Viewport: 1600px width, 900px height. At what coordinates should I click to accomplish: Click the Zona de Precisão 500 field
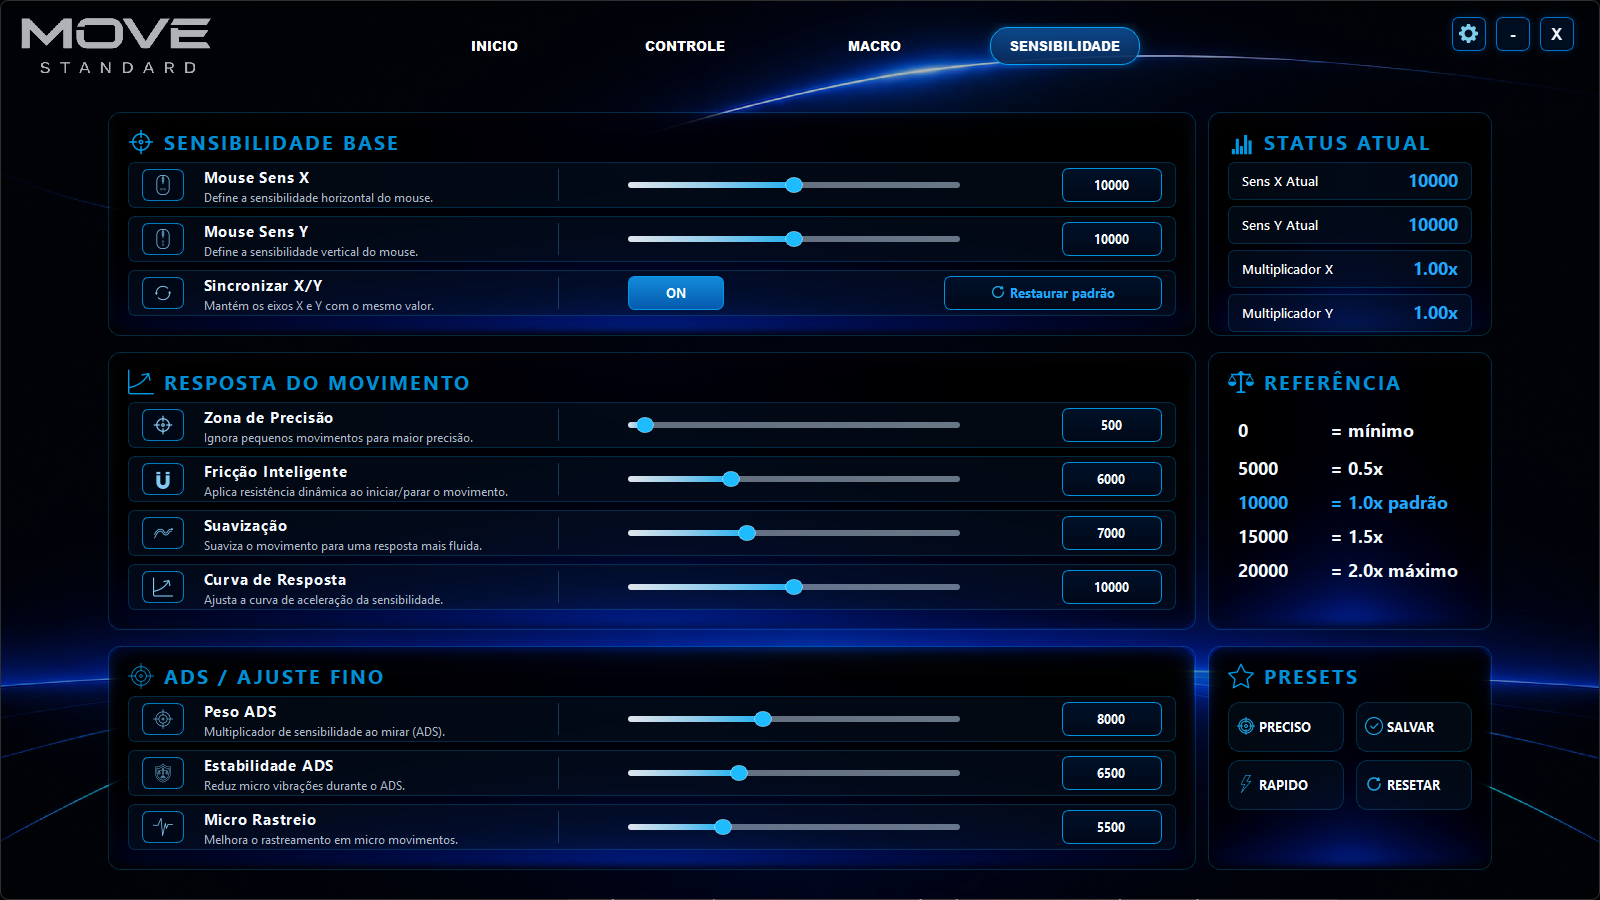coord(1112,425)
